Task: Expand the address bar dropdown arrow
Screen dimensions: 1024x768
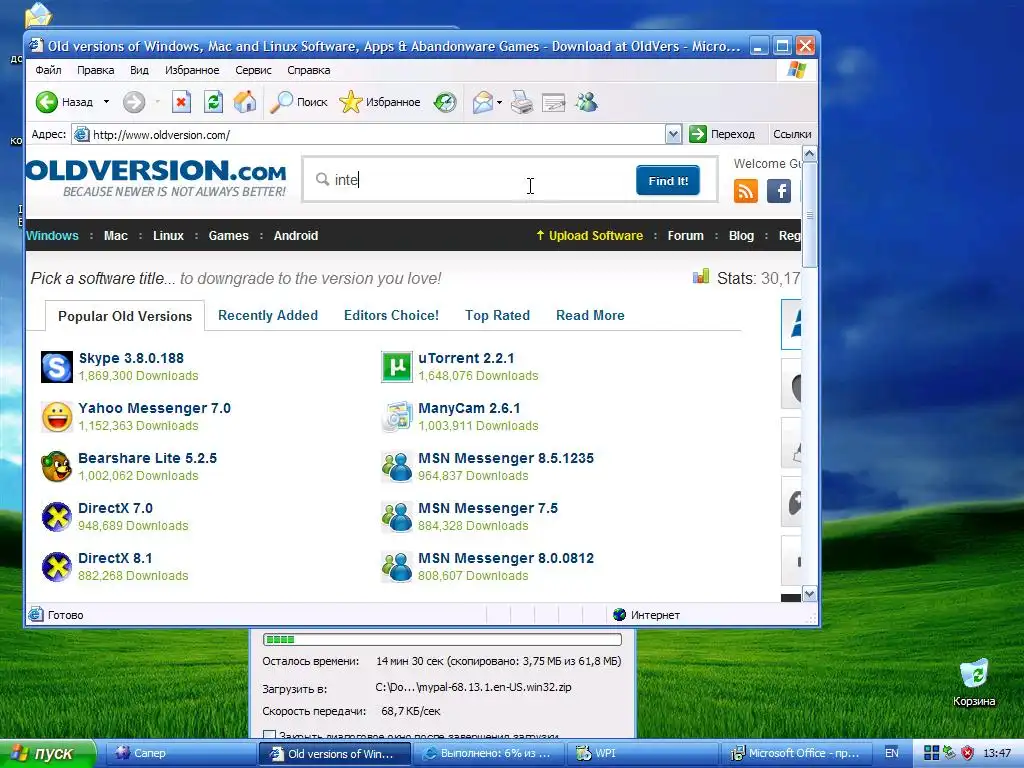Action: (x=673, y=135)
